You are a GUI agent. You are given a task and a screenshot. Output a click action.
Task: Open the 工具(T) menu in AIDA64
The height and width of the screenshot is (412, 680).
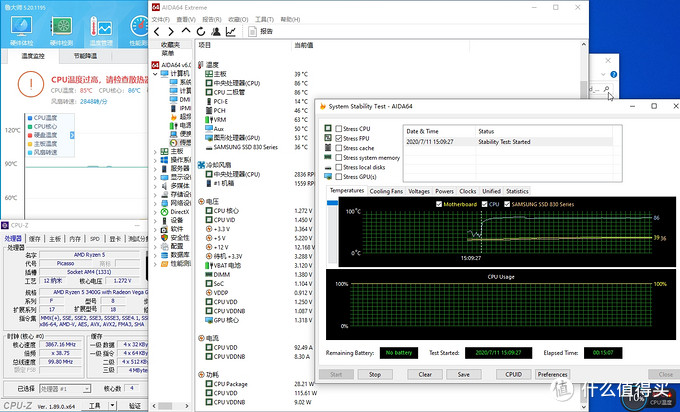[x=264, y=20]
